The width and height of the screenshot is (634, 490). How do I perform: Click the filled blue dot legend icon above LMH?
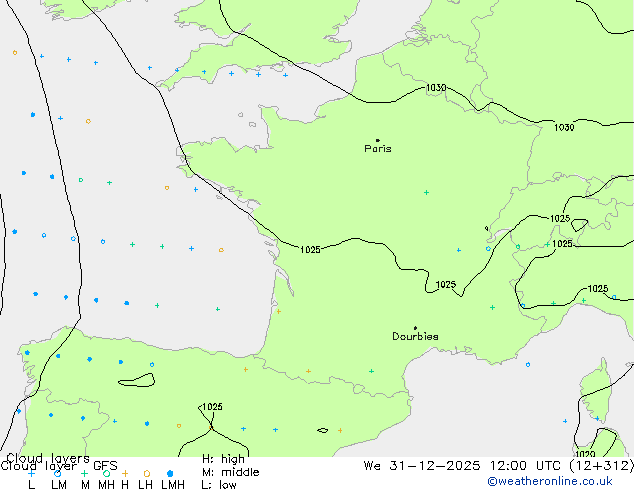click(170, 473)
